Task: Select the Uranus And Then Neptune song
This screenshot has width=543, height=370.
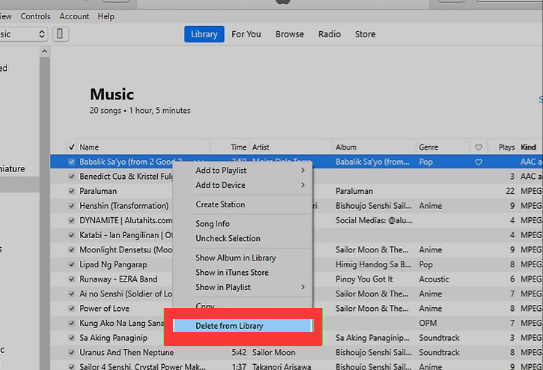Action: pyautogui.click(x=126, y=352)
